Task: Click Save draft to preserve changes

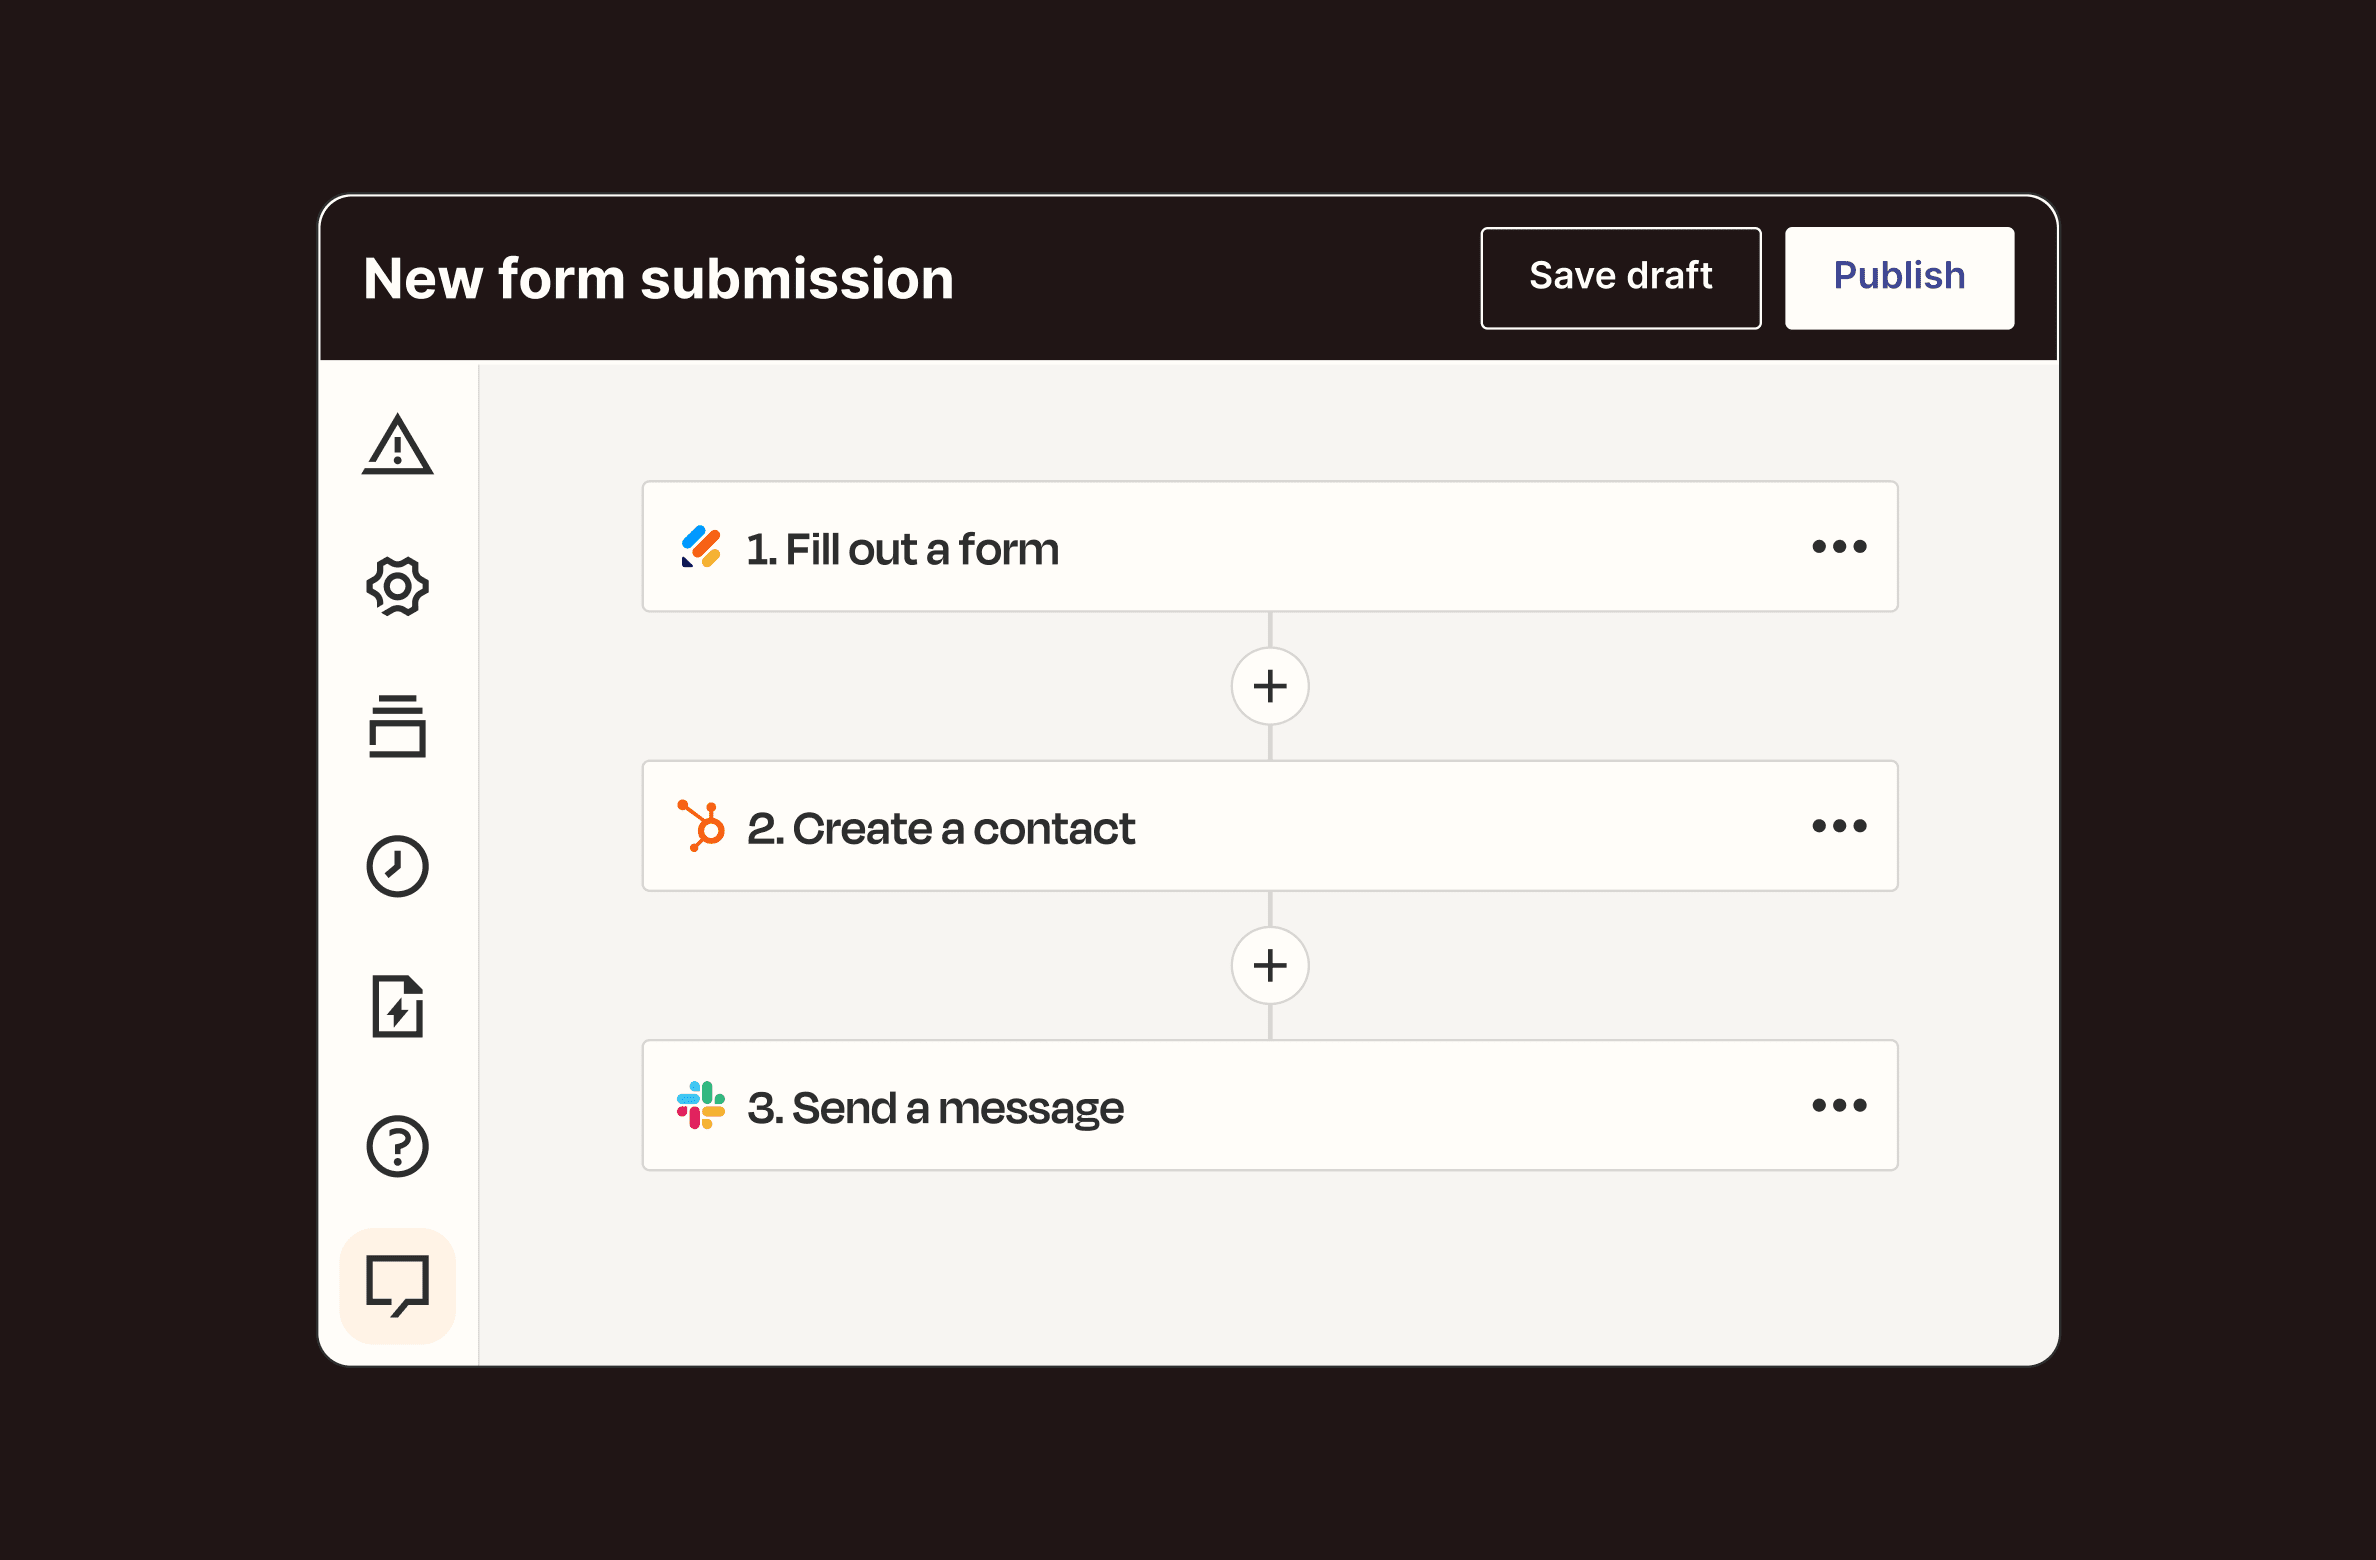Action: (1621, 275)
